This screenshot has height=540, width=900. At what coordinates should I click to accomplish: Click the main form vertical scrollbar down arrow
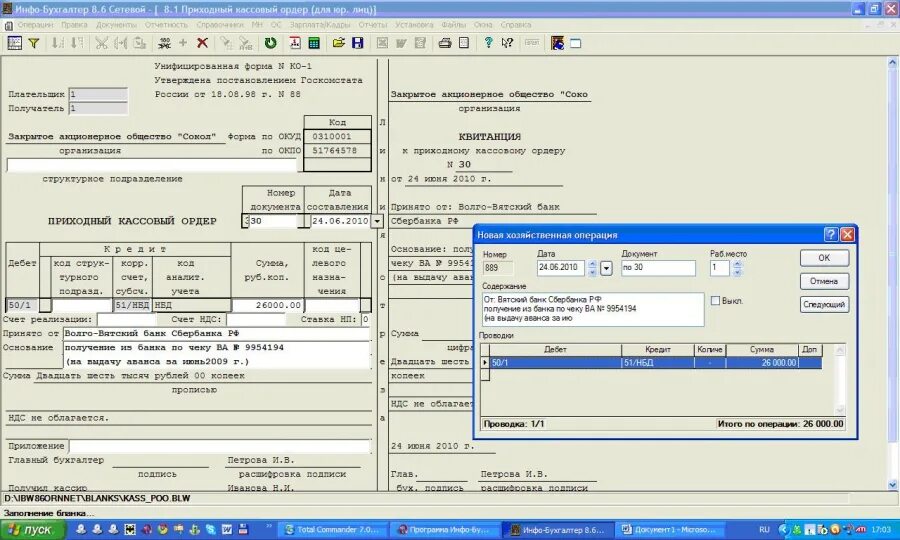click(893, 485)
